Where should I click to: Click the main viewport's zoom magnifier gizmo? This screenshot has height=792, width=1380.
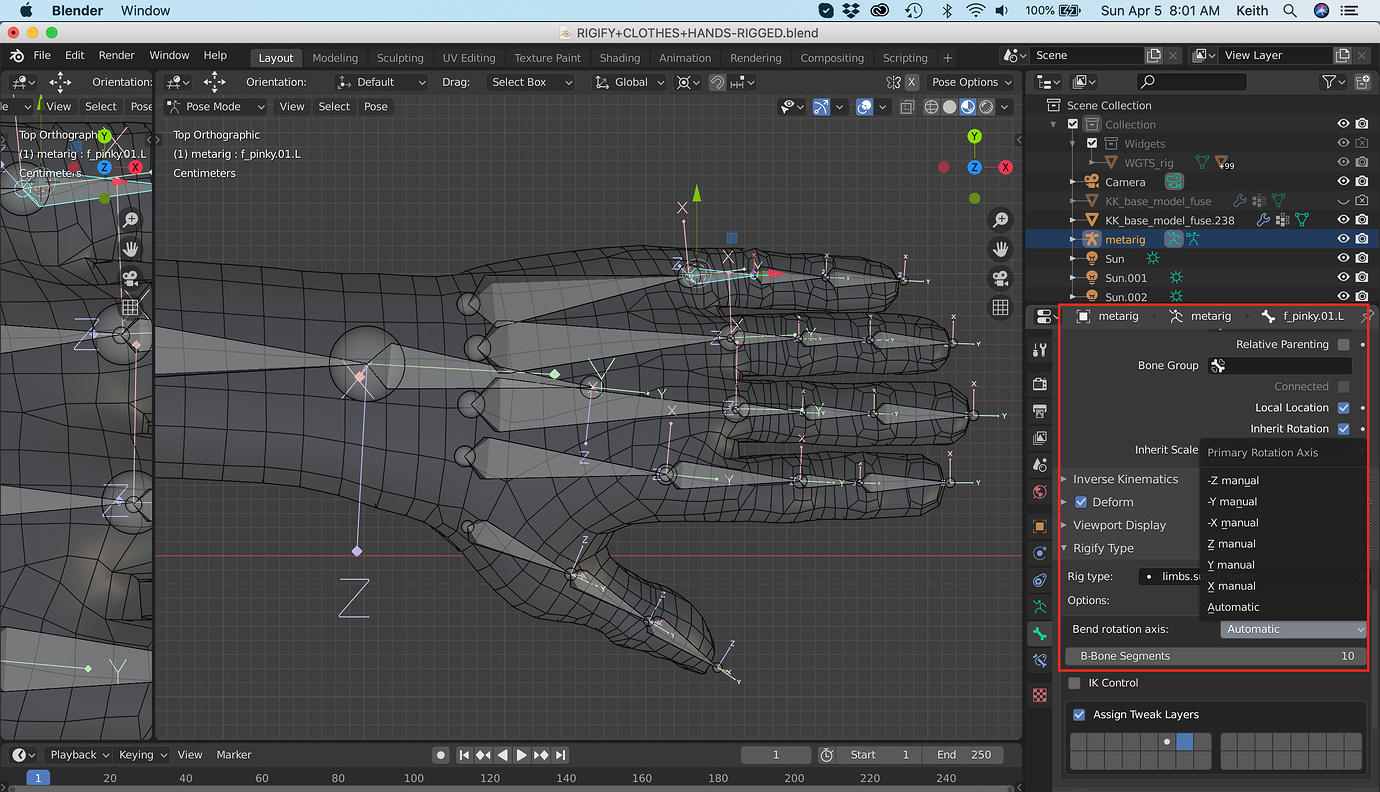point(1000,220)
